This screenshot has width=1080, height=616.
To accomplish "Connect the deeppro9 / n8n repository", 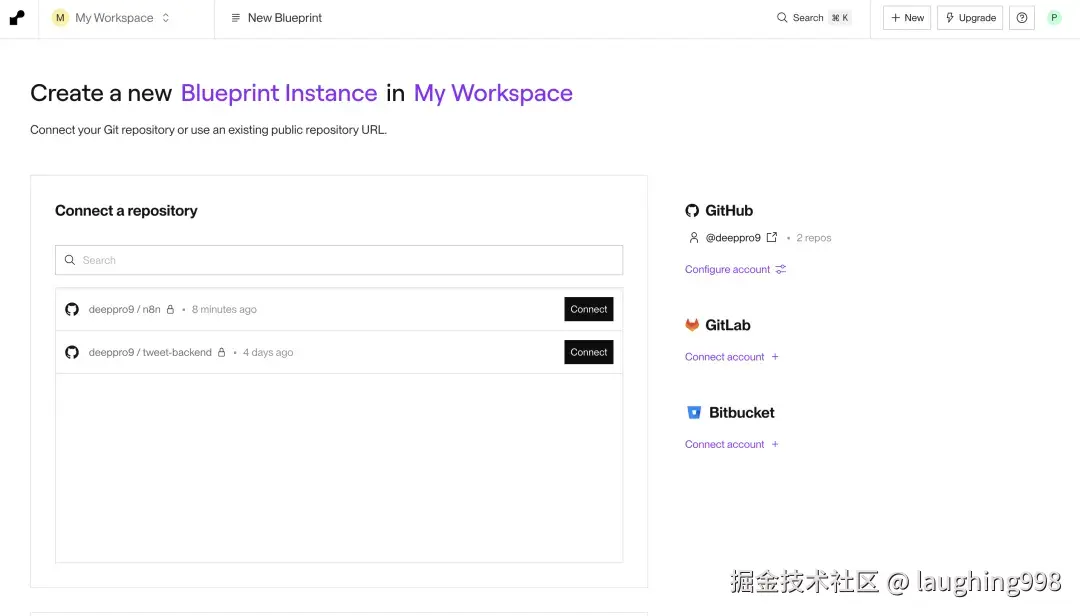I will (588, 309).
